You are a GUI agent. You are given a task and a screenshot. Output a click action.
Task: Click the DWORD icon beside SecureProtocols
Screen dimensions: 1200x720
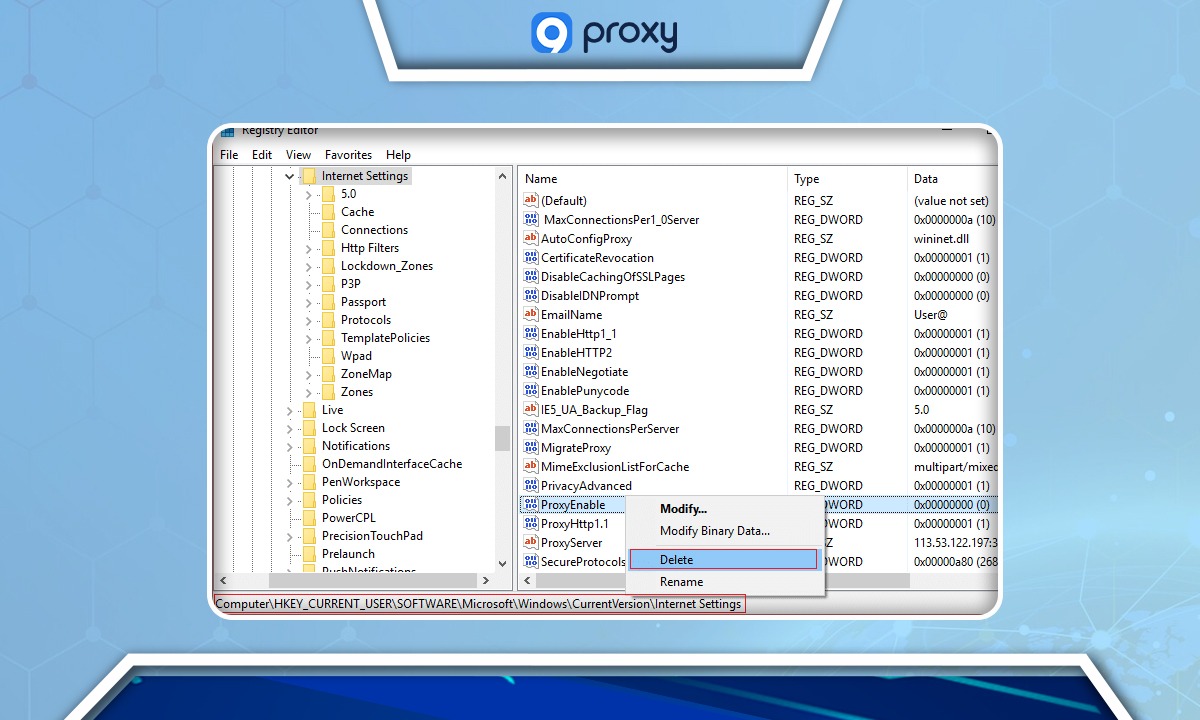click(530, 561)
